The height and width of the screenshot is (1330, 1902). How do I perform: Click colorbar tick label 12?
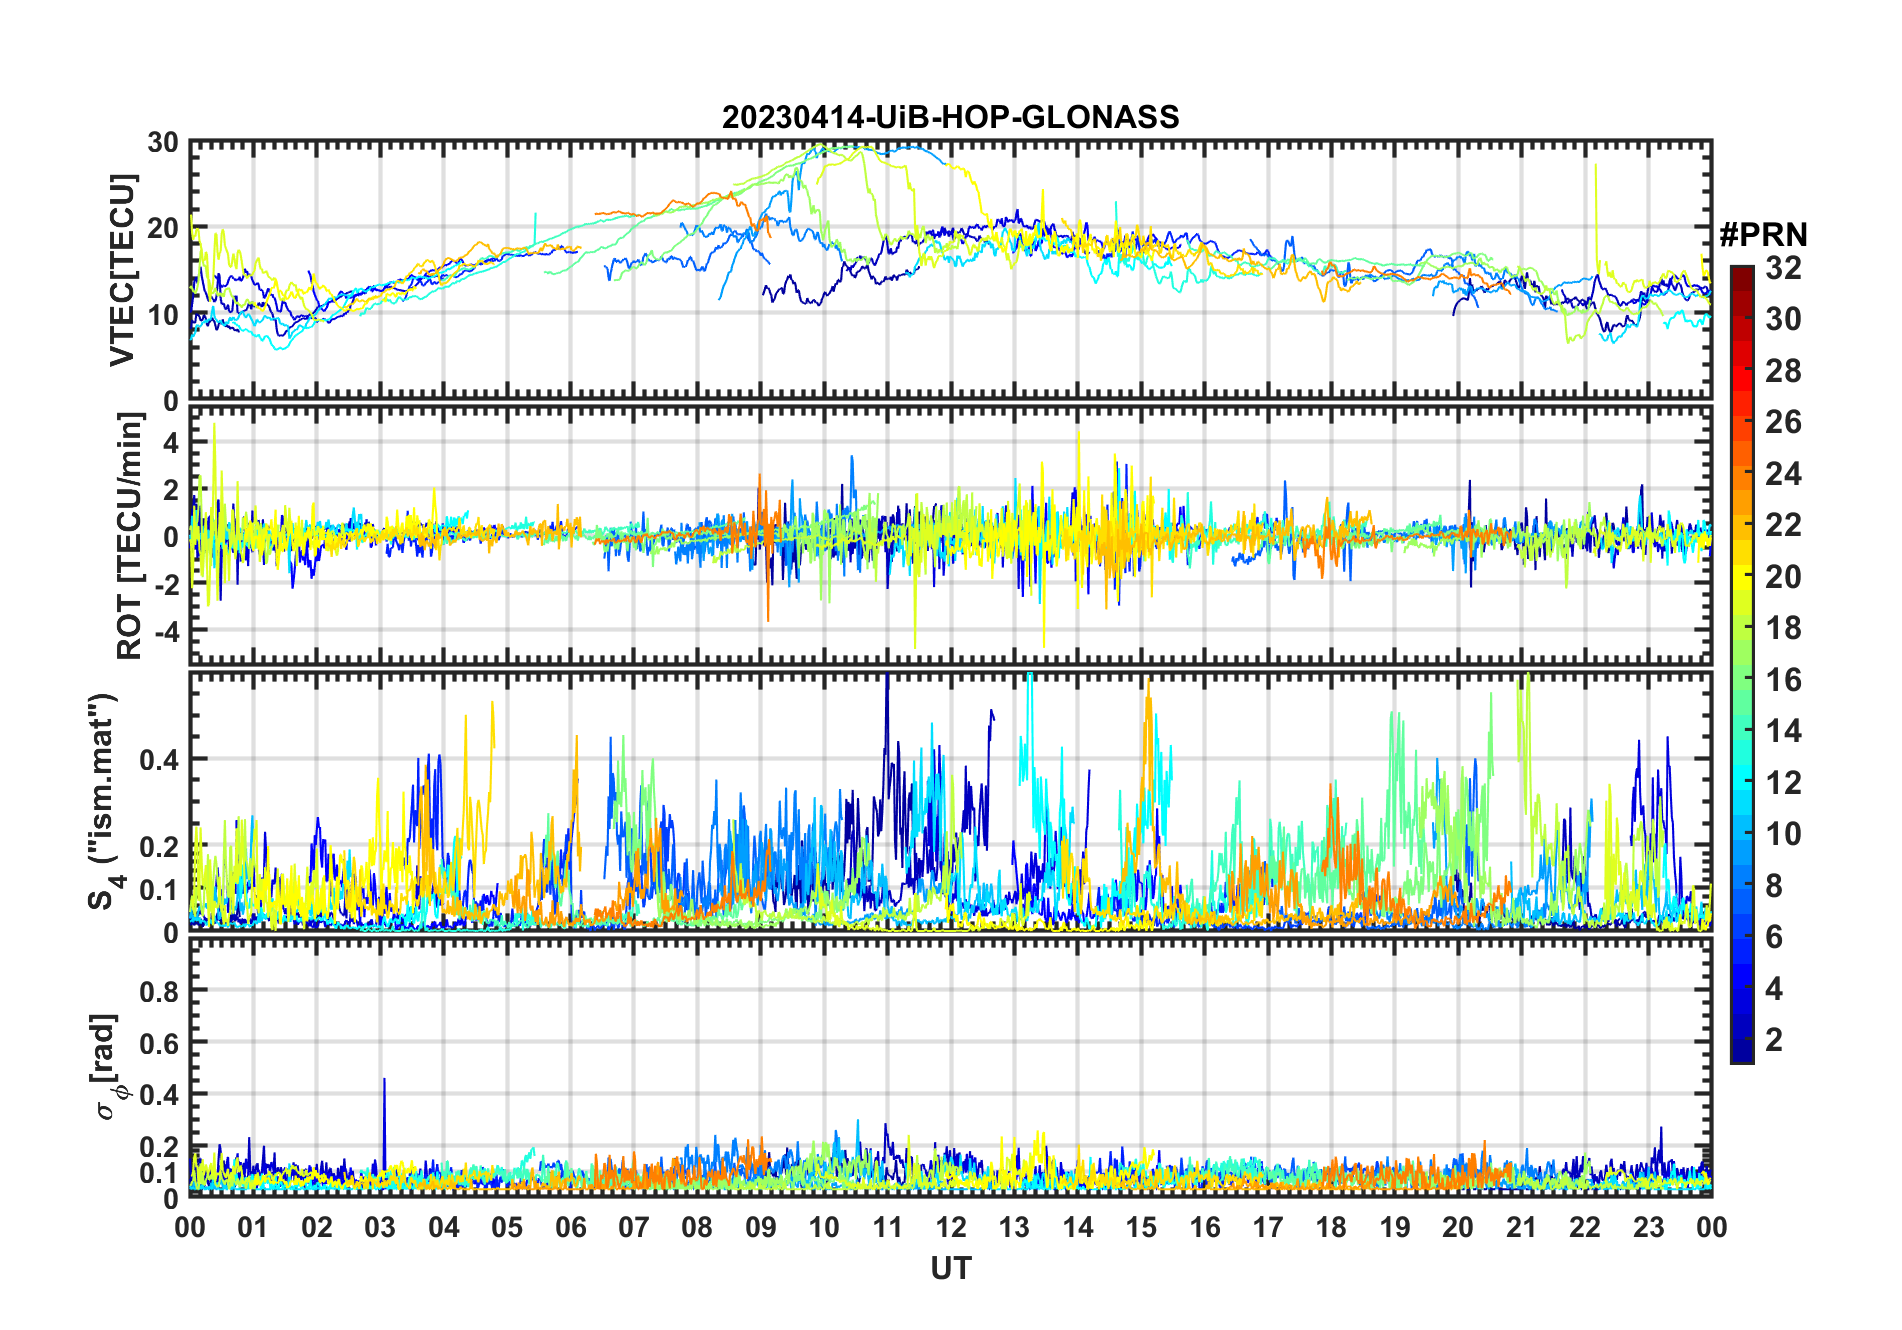pyautogui.click(x=1782, y=783)
